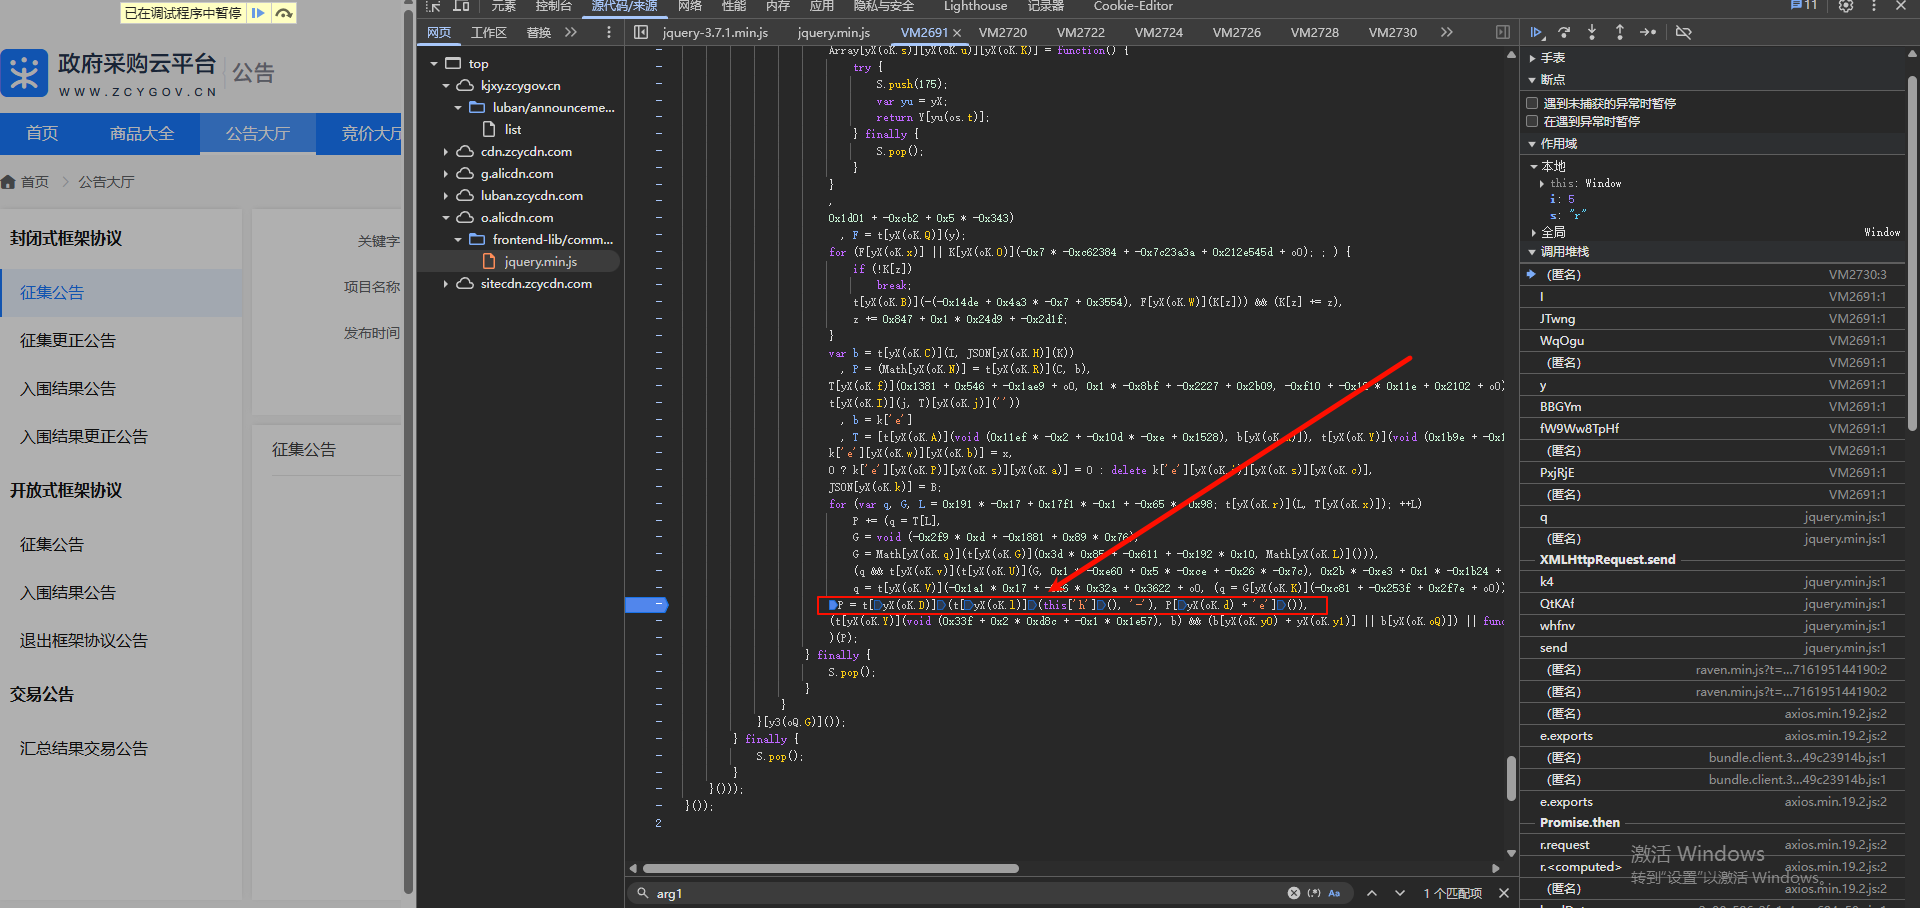The image size is (1920, 908).
Task: Click the code editor vertical scrollbar thumb
Action: click(1511, 779)
